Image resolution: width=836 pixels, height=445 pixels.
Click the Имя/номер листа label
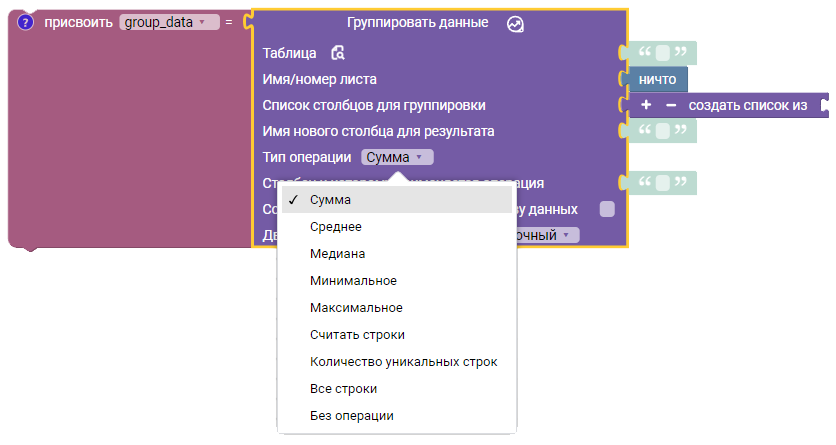click(319, 79)
